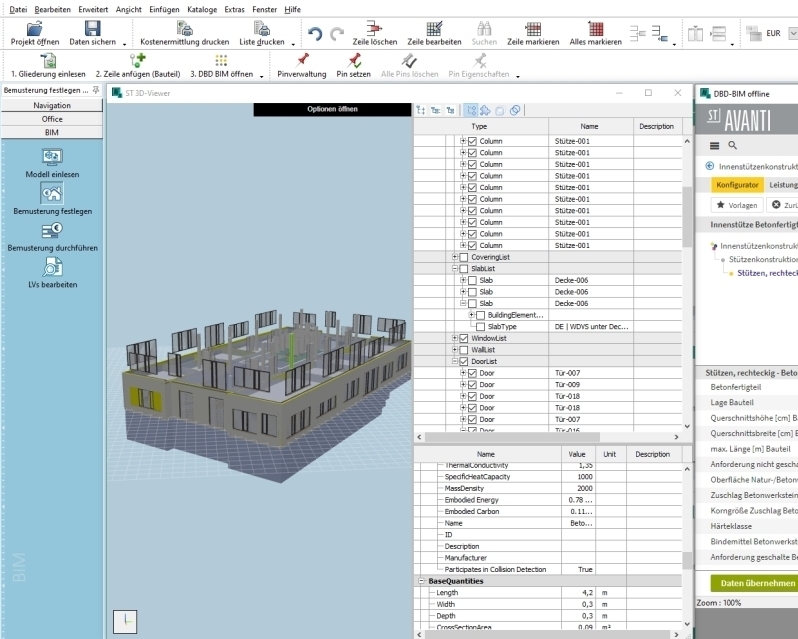Open Zeile bearbeiten tool

[x=434, y=29]
